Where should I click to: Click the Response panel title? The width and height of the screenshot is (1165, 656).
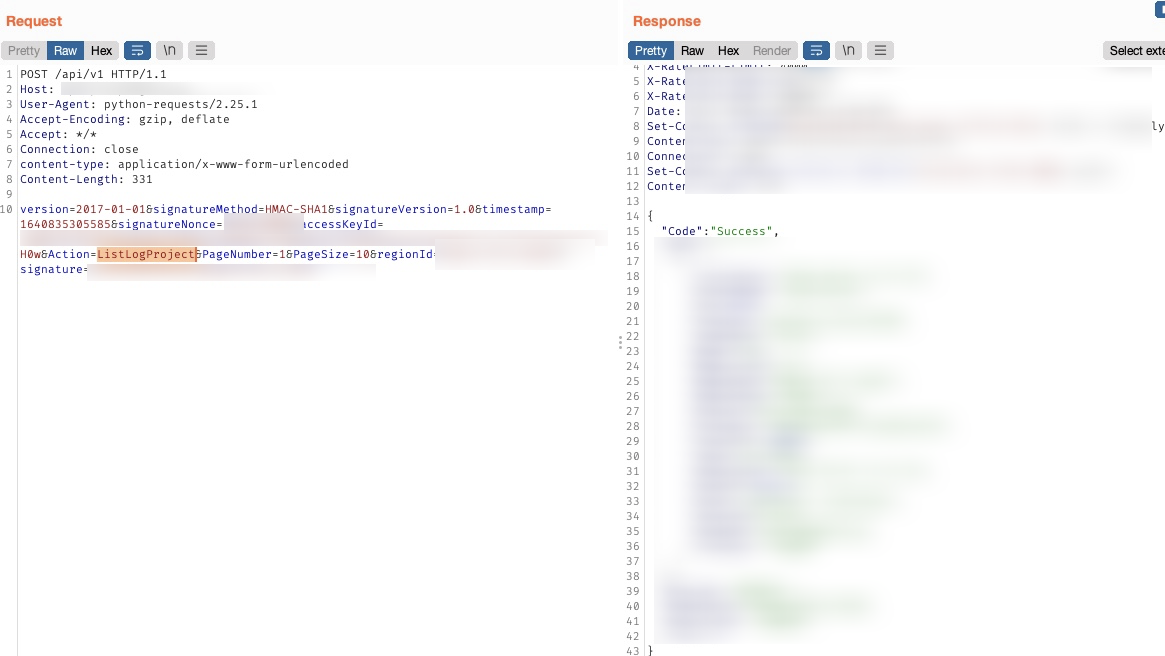pyautogui.click(x=666, y=21)
